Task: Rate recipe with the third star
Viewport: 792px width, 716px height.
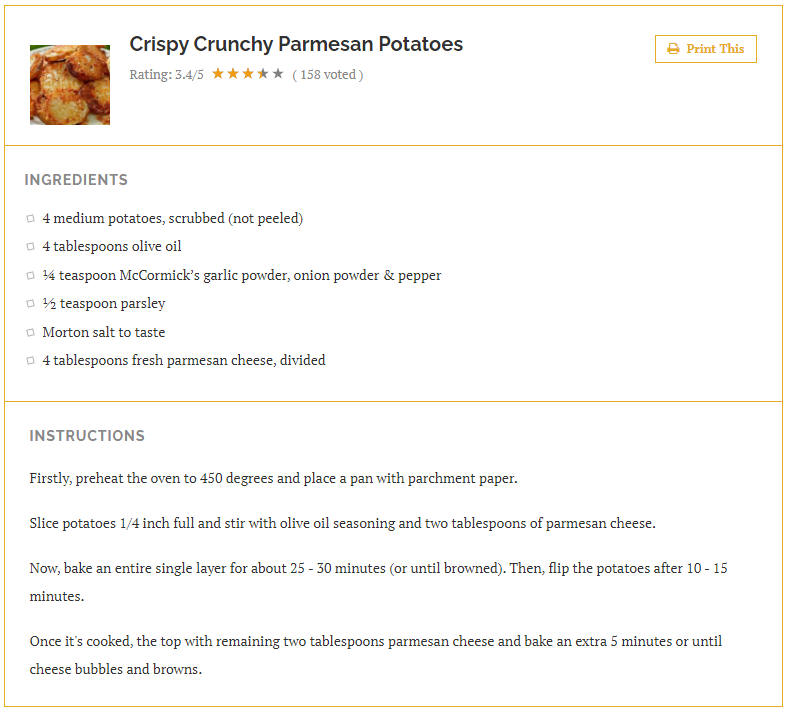Action: tap(248, 74)
